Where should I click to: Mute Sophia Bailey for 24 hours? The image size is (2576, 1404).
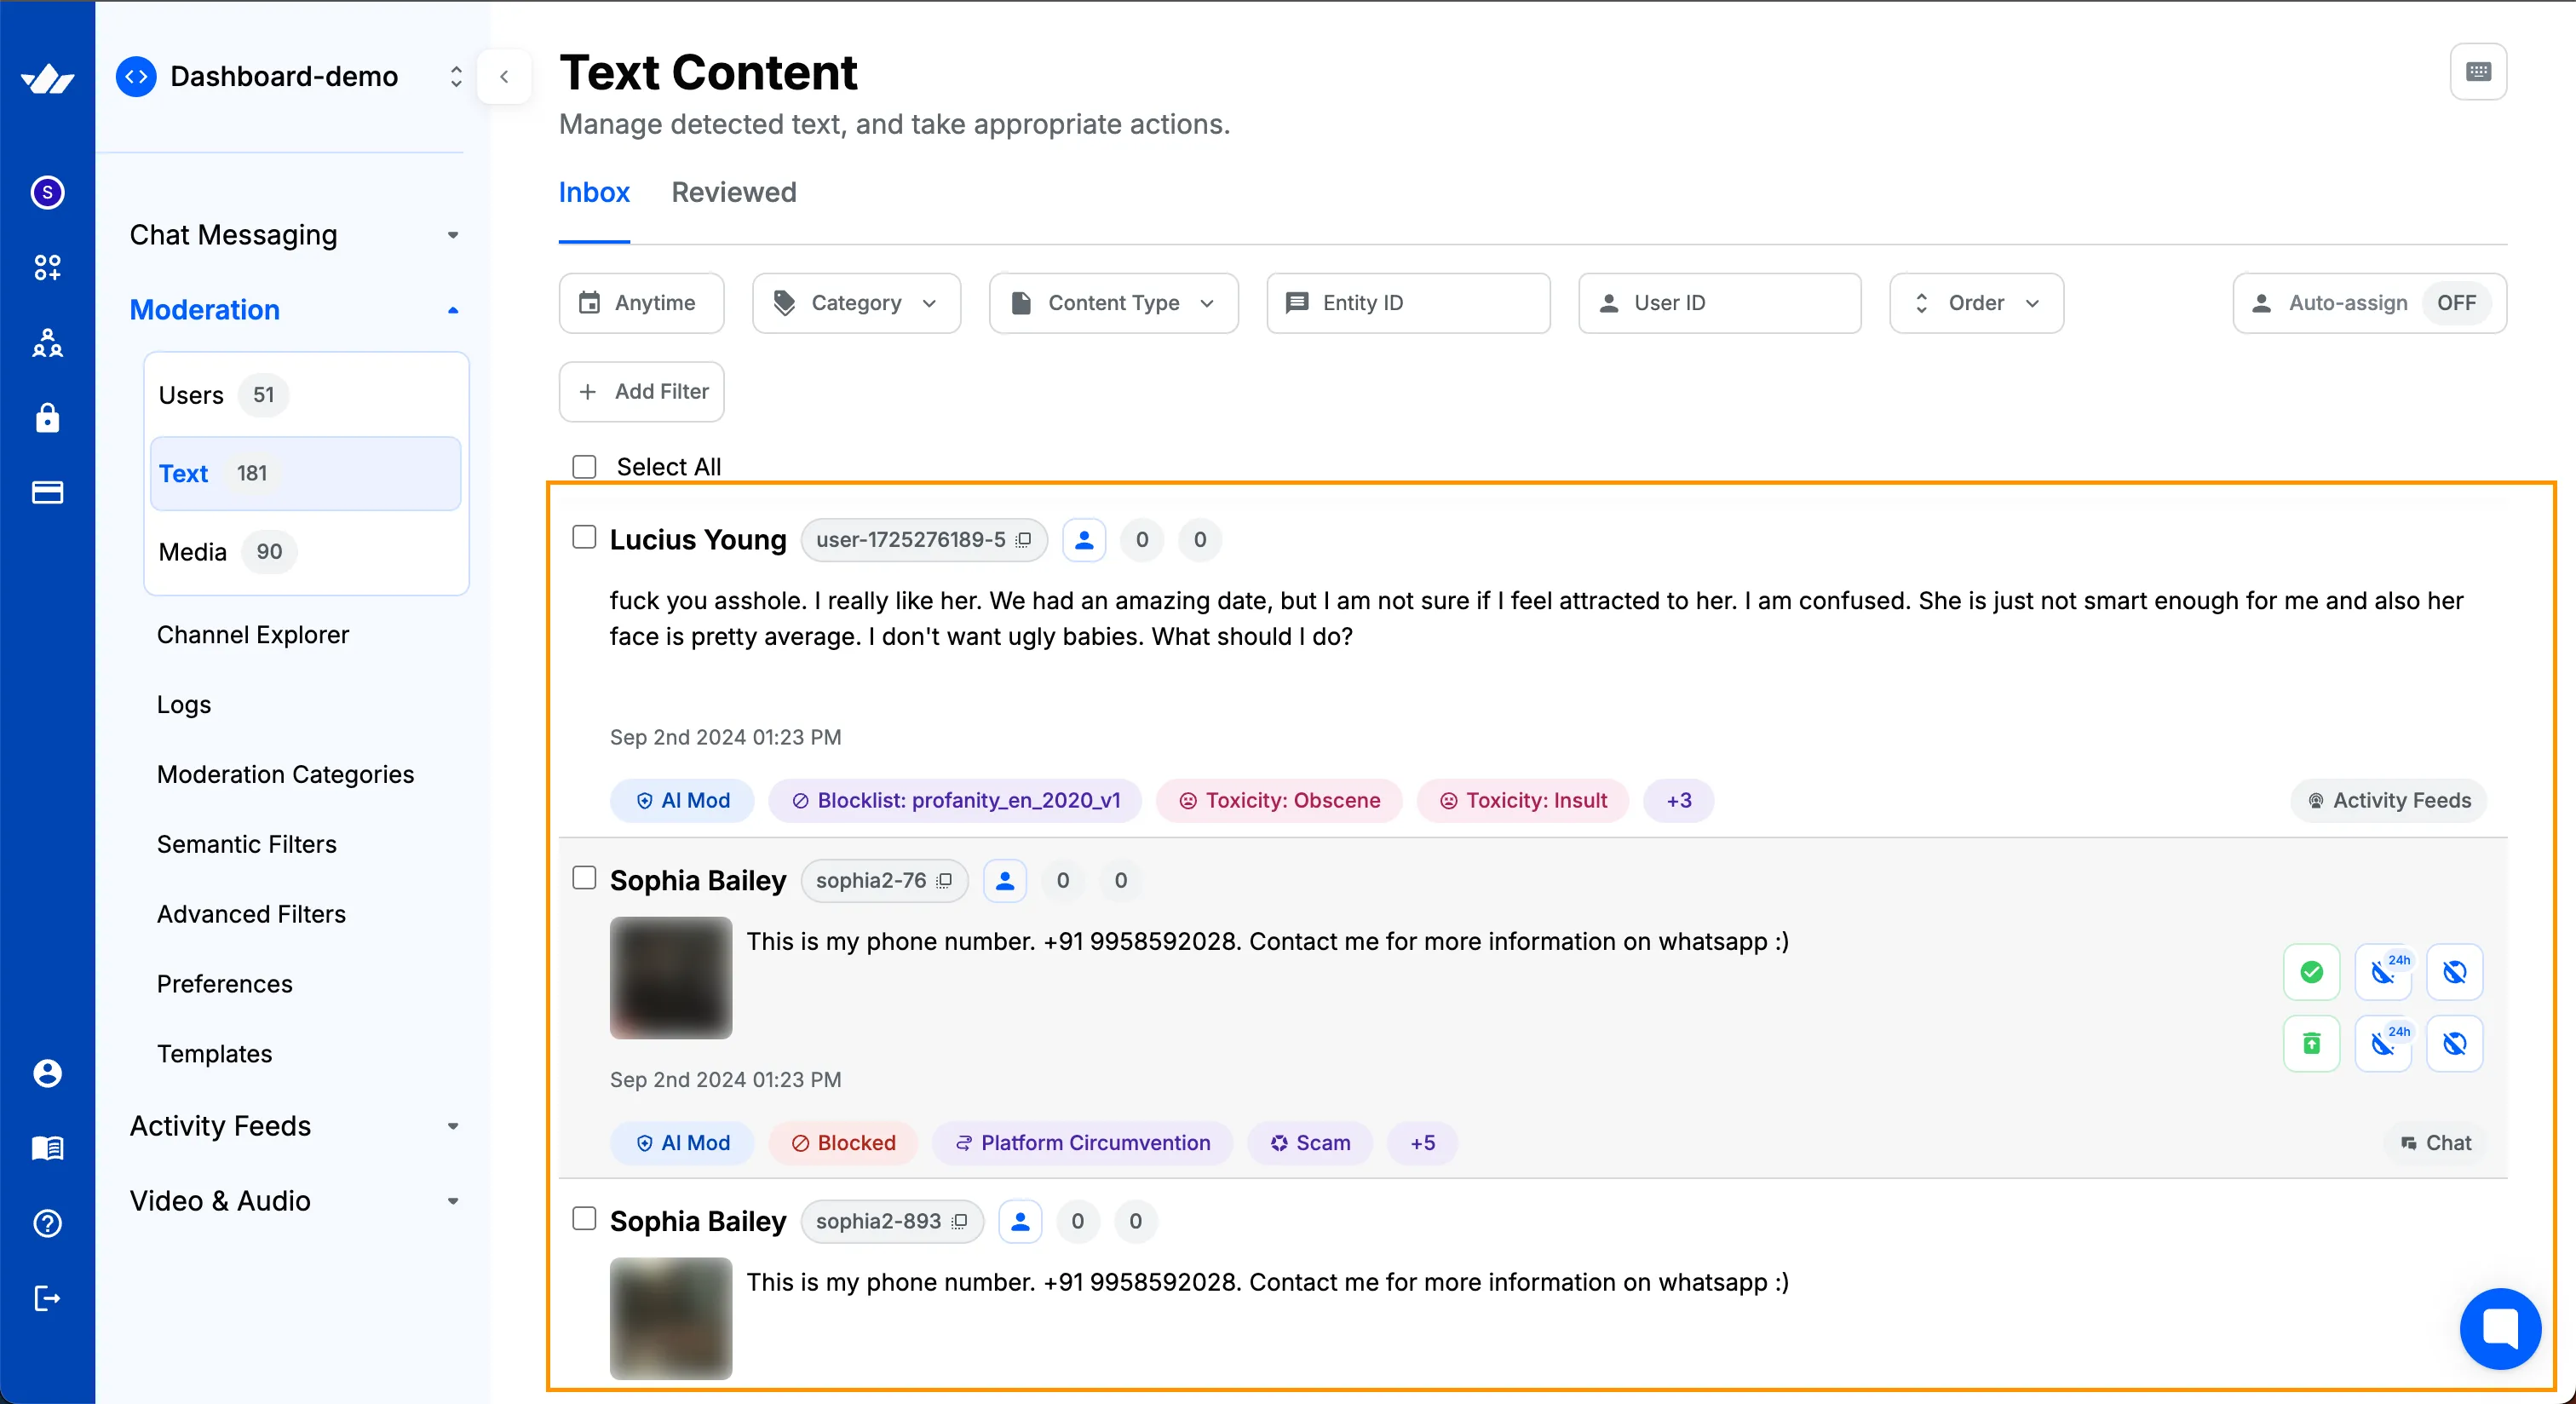[x=2384, y=971]
